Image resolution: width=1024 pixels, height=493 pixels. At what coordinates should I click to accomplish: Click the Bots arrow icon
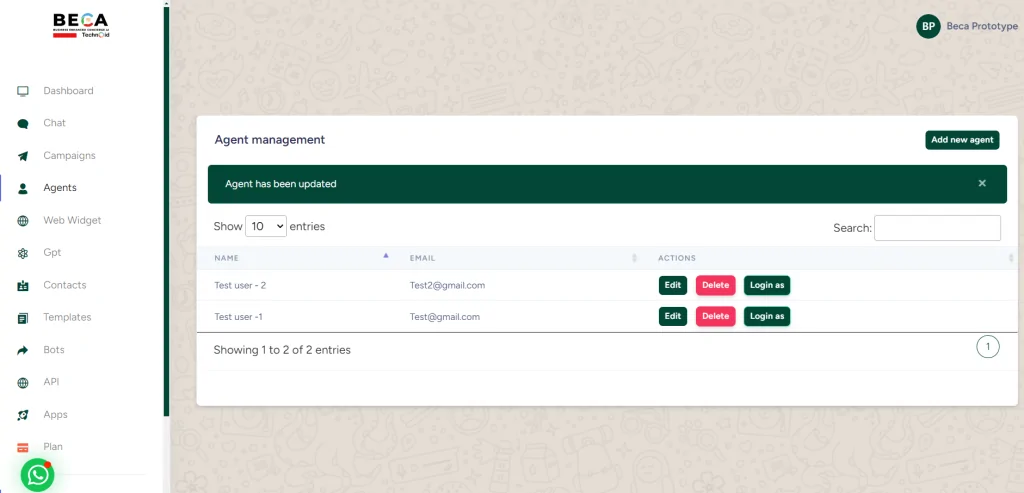(23, 351)
